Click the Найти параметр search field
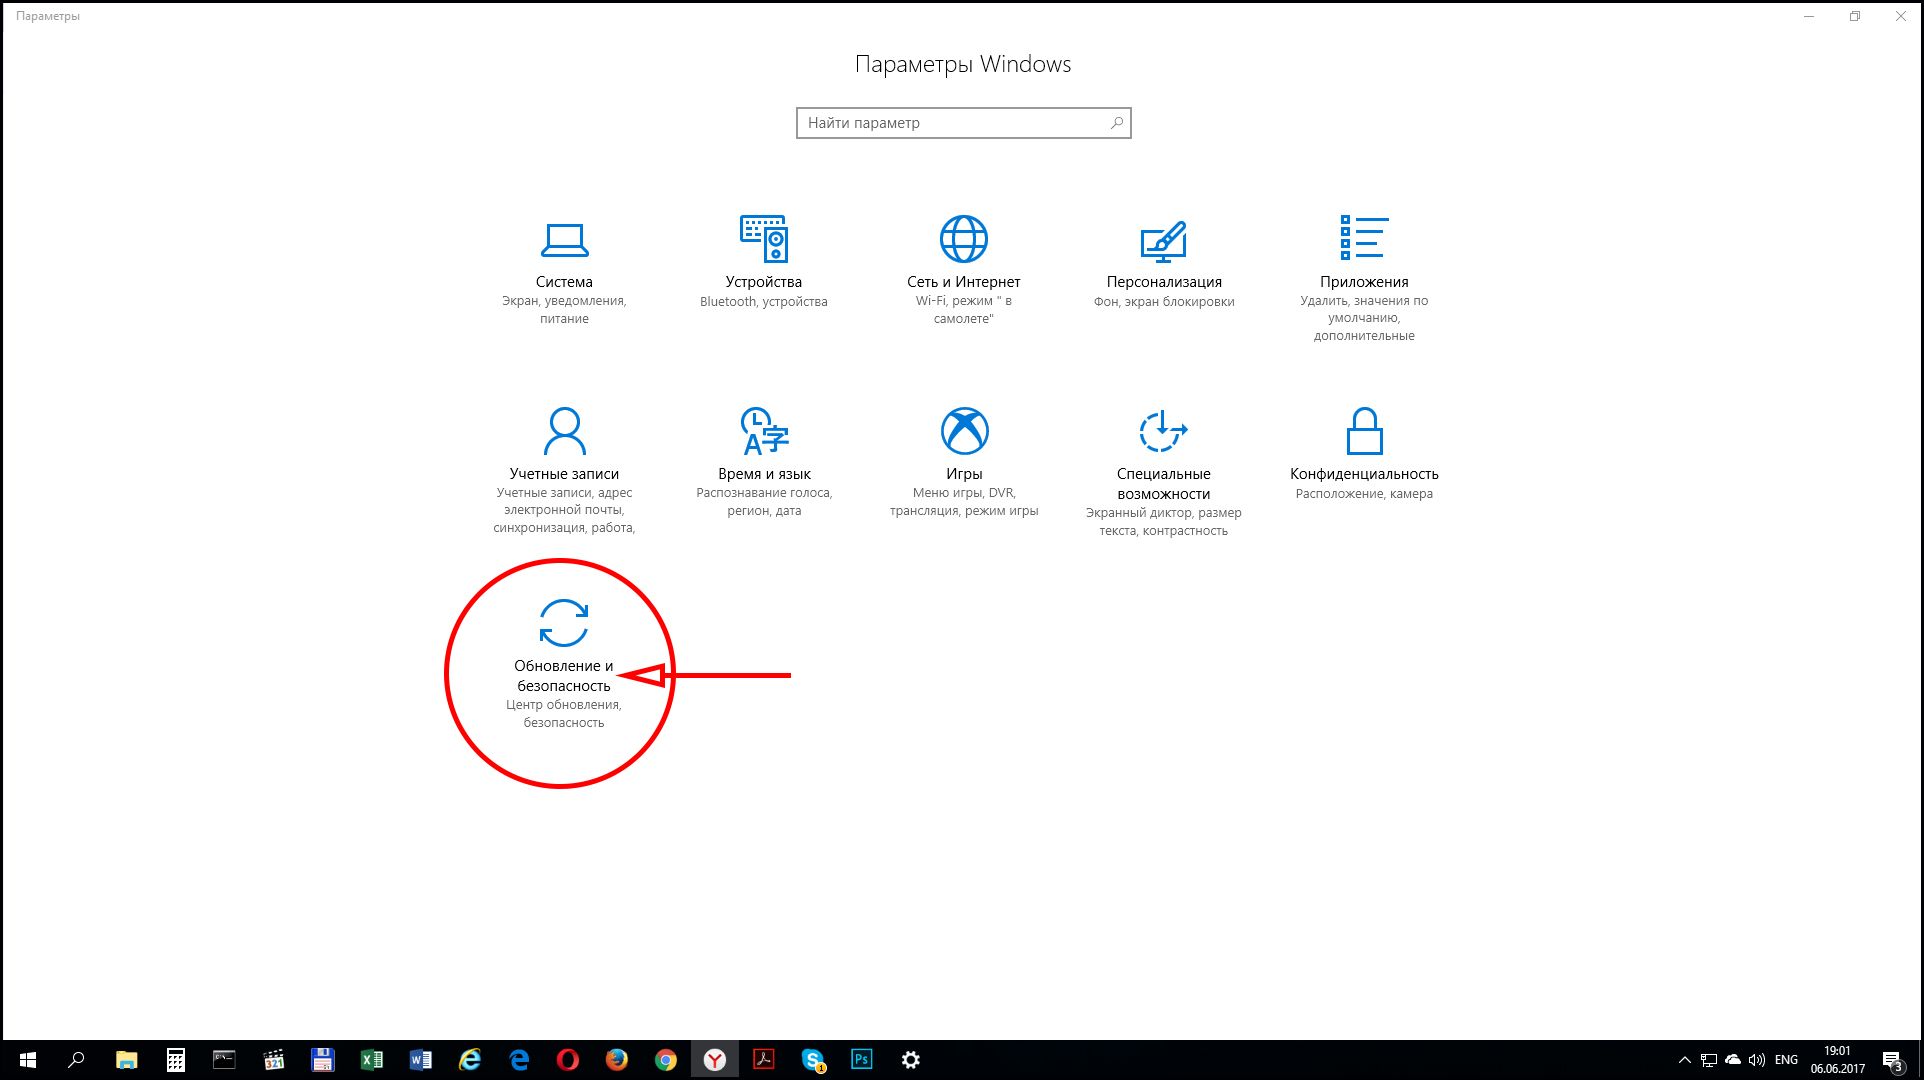This screenshot has width=1924, height=1080. tap(950, 123)
